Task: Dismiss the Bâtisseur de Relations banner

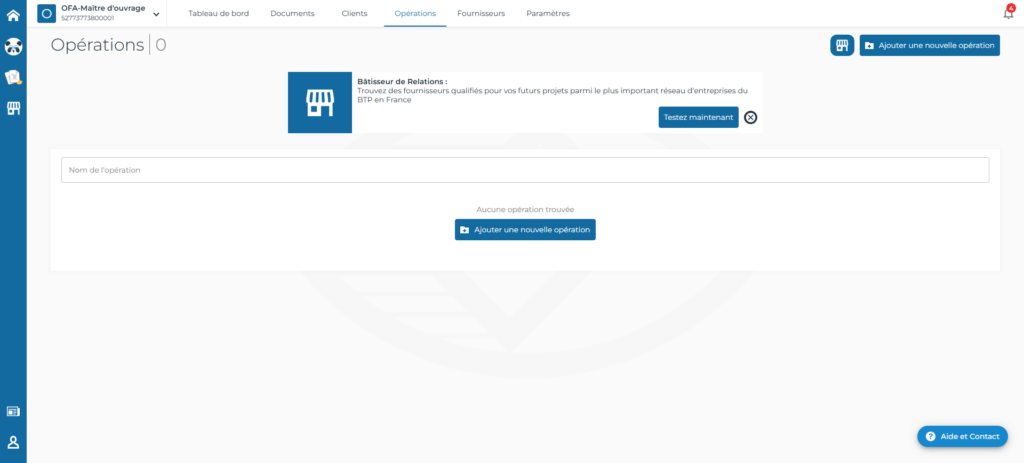Action: point(751,117)
